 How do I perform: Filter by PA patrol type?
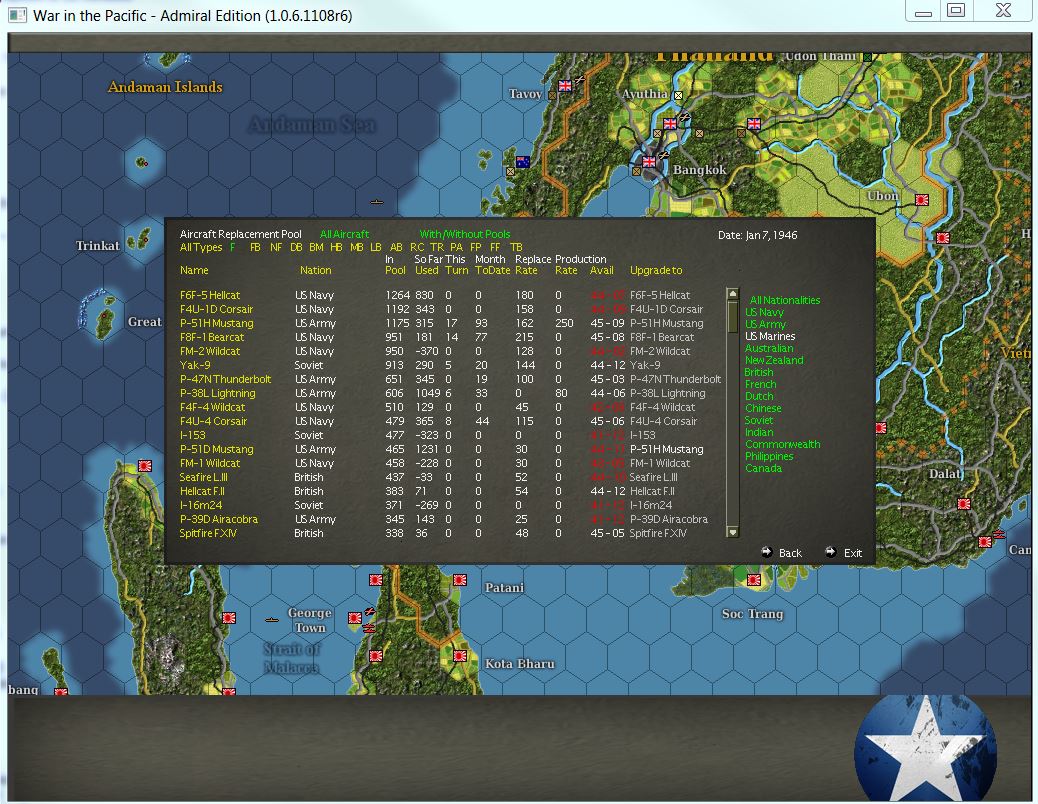tap(456, 247)
